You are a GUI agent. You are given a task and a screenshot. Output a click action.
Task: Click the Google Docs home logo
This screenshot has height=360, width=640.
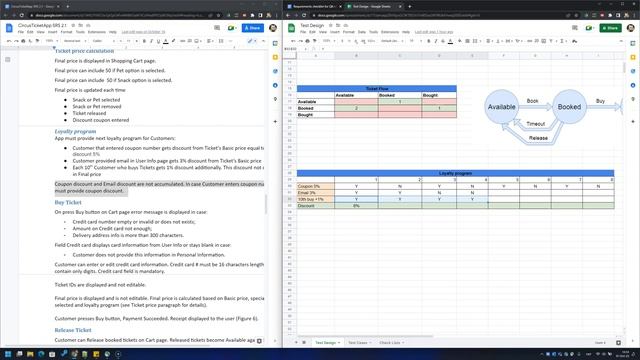(x=9, y=28)
